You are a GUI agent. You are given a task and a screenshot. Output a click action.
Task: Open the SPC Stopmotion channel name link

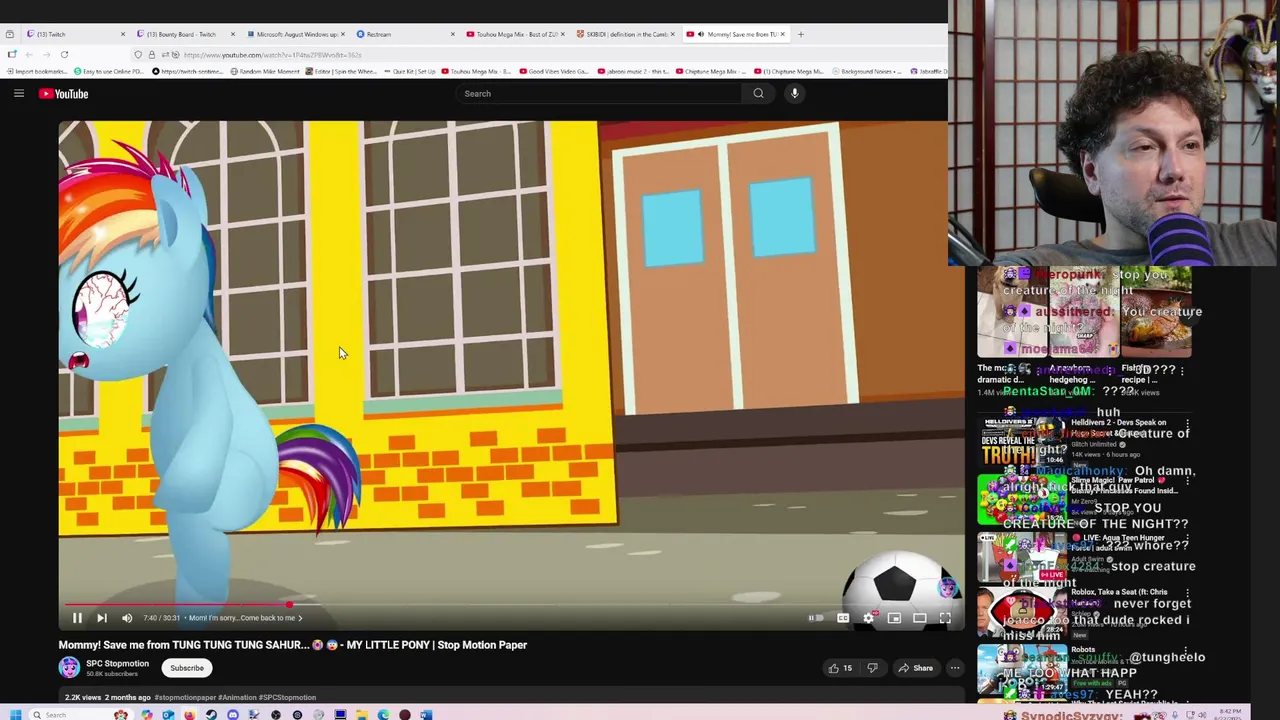pyautogui.click(x=117, y=663)
